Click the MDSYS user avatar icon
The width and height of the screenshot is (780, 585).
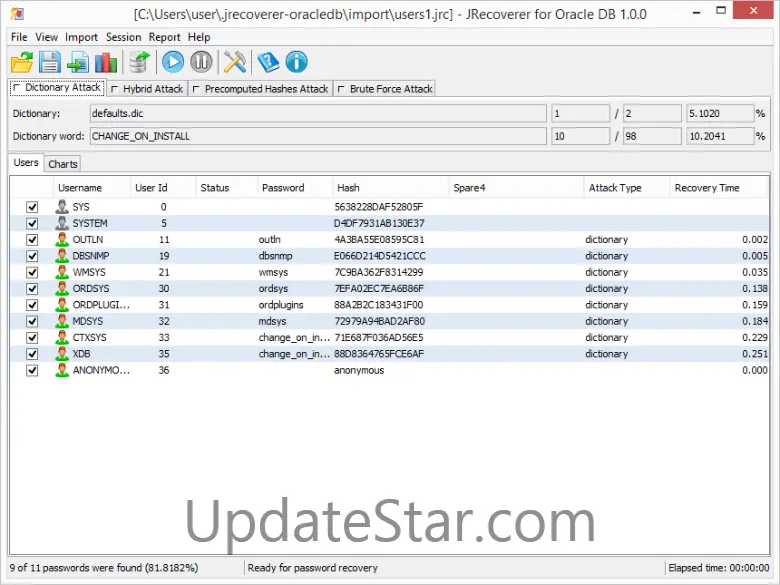(x=62, y=321)
